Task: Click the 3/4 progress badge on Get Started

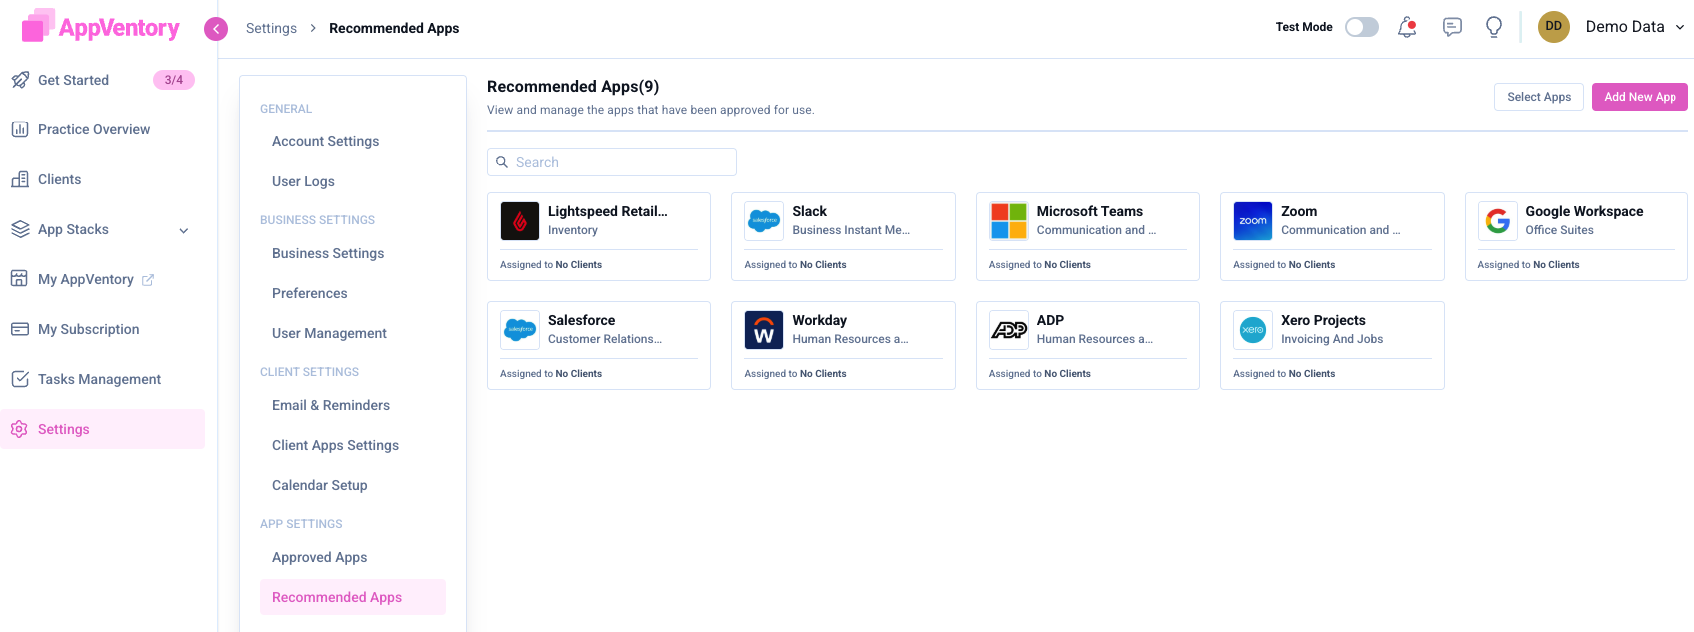Action: [x=174, y=80]
